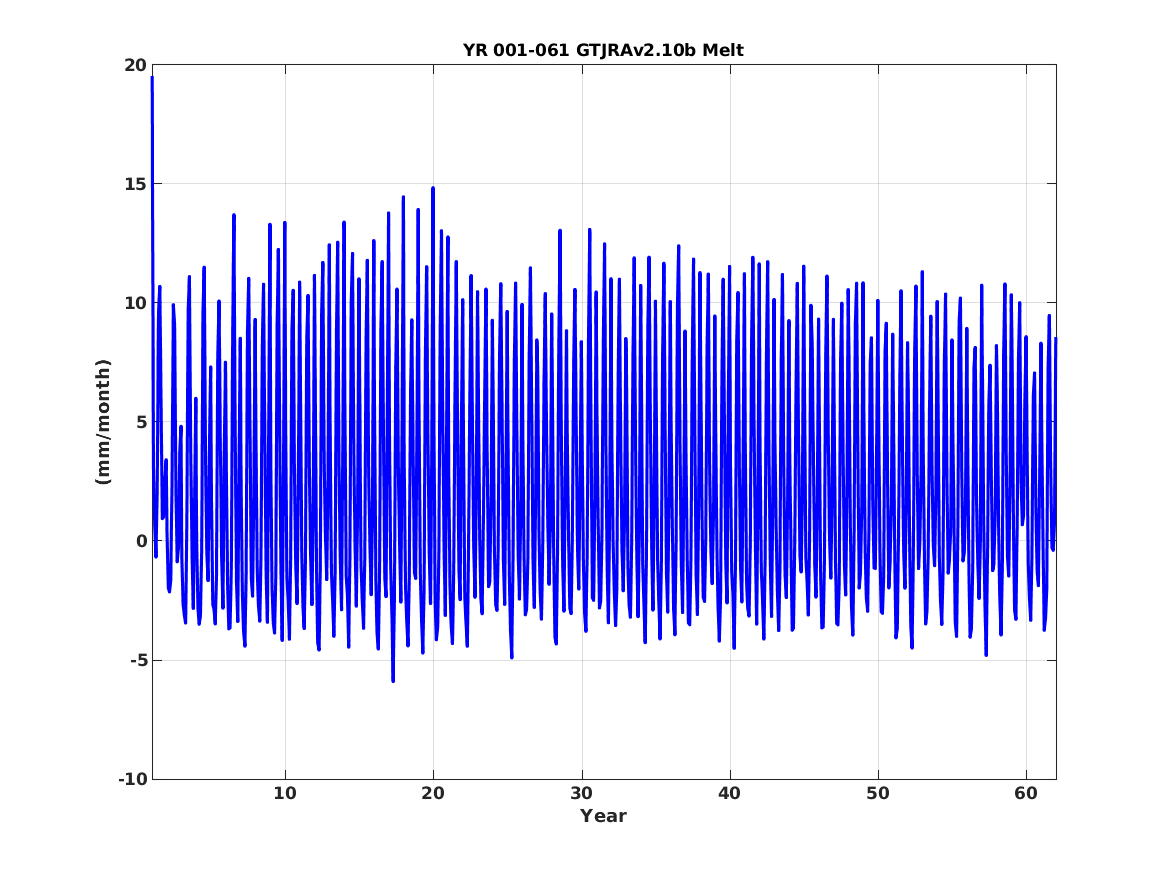Click y-axis tick label '-5'
This screenshot has height=875, width=1167.
[x=139, y=661]
